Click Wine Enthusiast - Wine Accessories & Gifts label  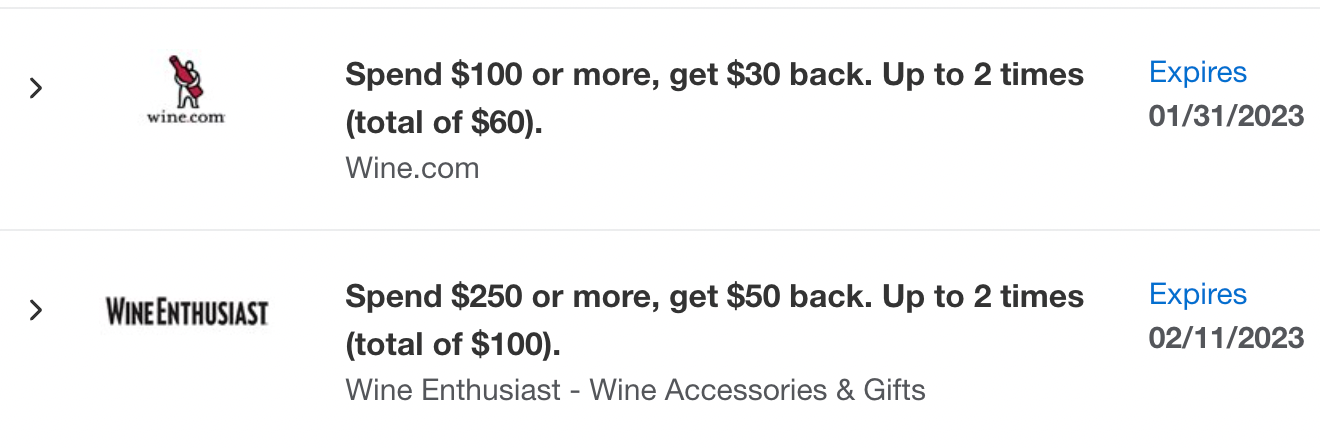click(635, 389)
